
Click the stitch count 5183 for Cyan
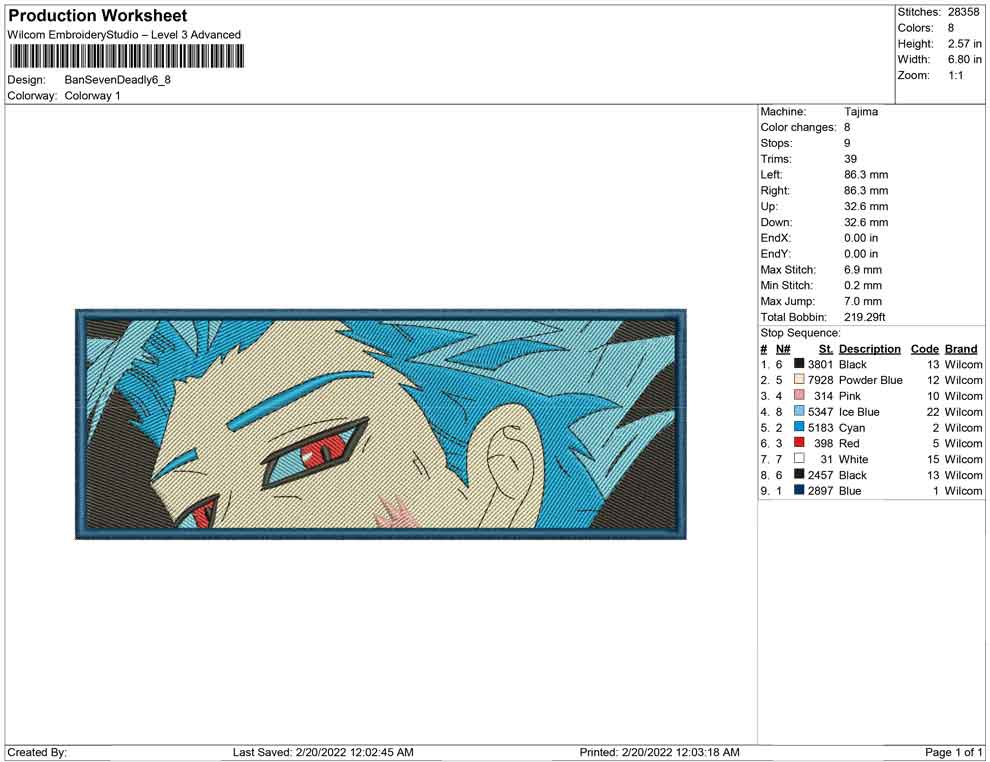coord(820,427)
